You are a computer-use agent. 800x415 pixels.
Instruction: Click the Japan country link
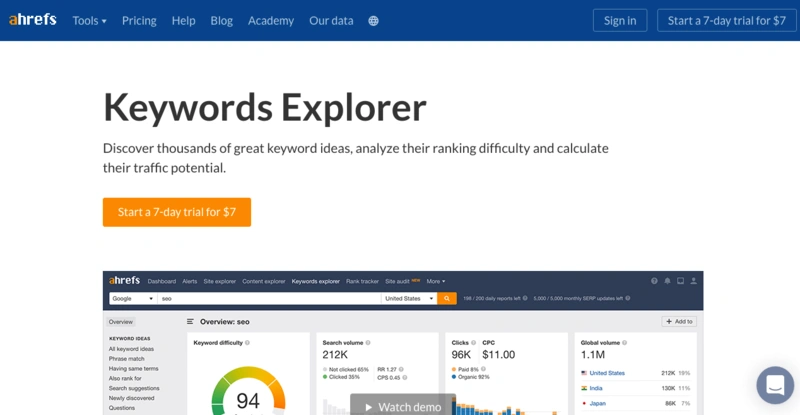(x=597, y=403)
